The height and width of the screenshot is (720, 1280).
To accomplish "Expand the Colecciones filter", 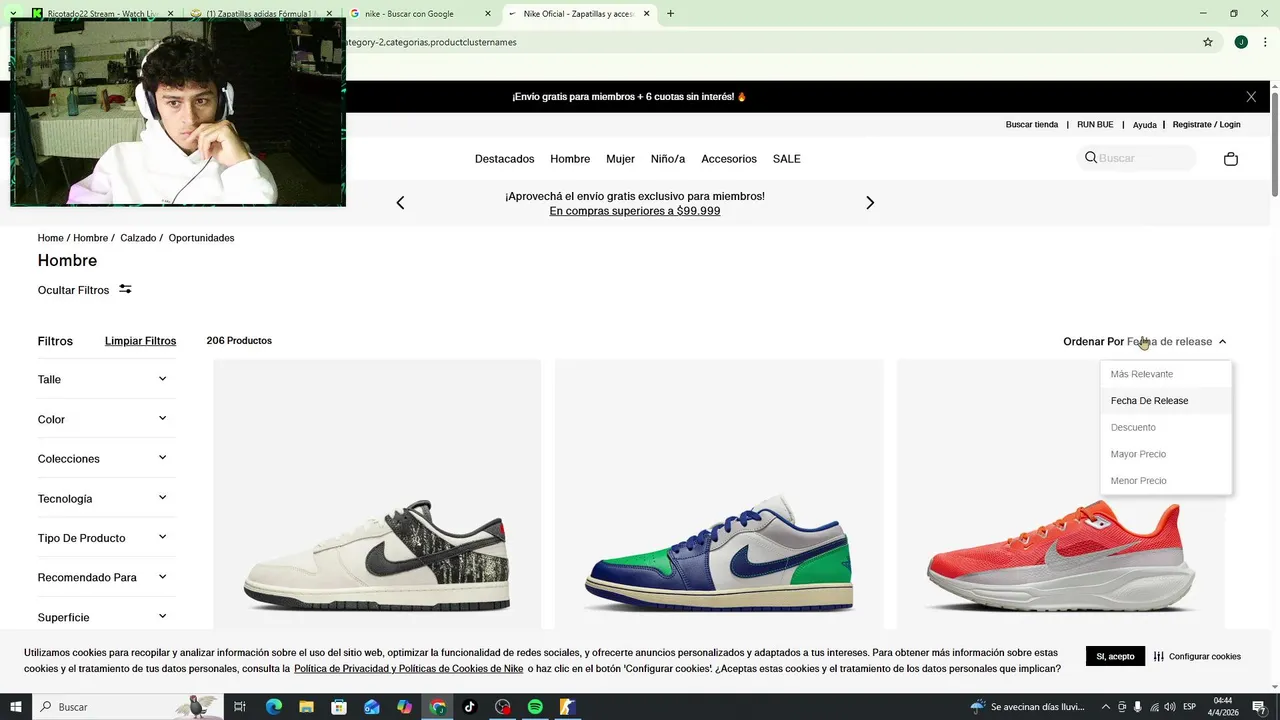I will pos(106,458).
